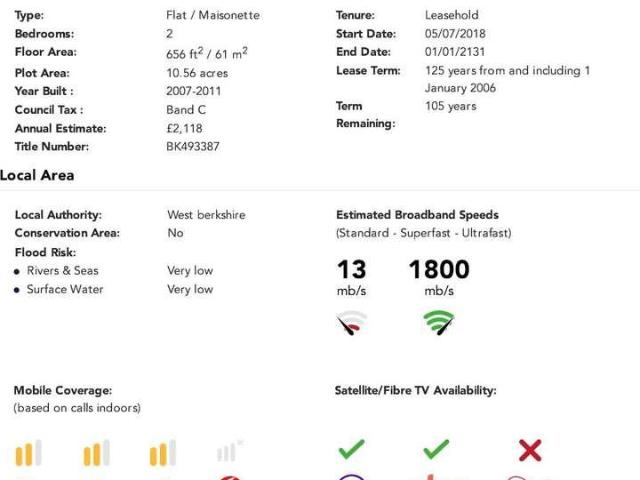This screenshot has height=480, width=640.
Task: Click the Local Area section heading
Action: (37, 175)
